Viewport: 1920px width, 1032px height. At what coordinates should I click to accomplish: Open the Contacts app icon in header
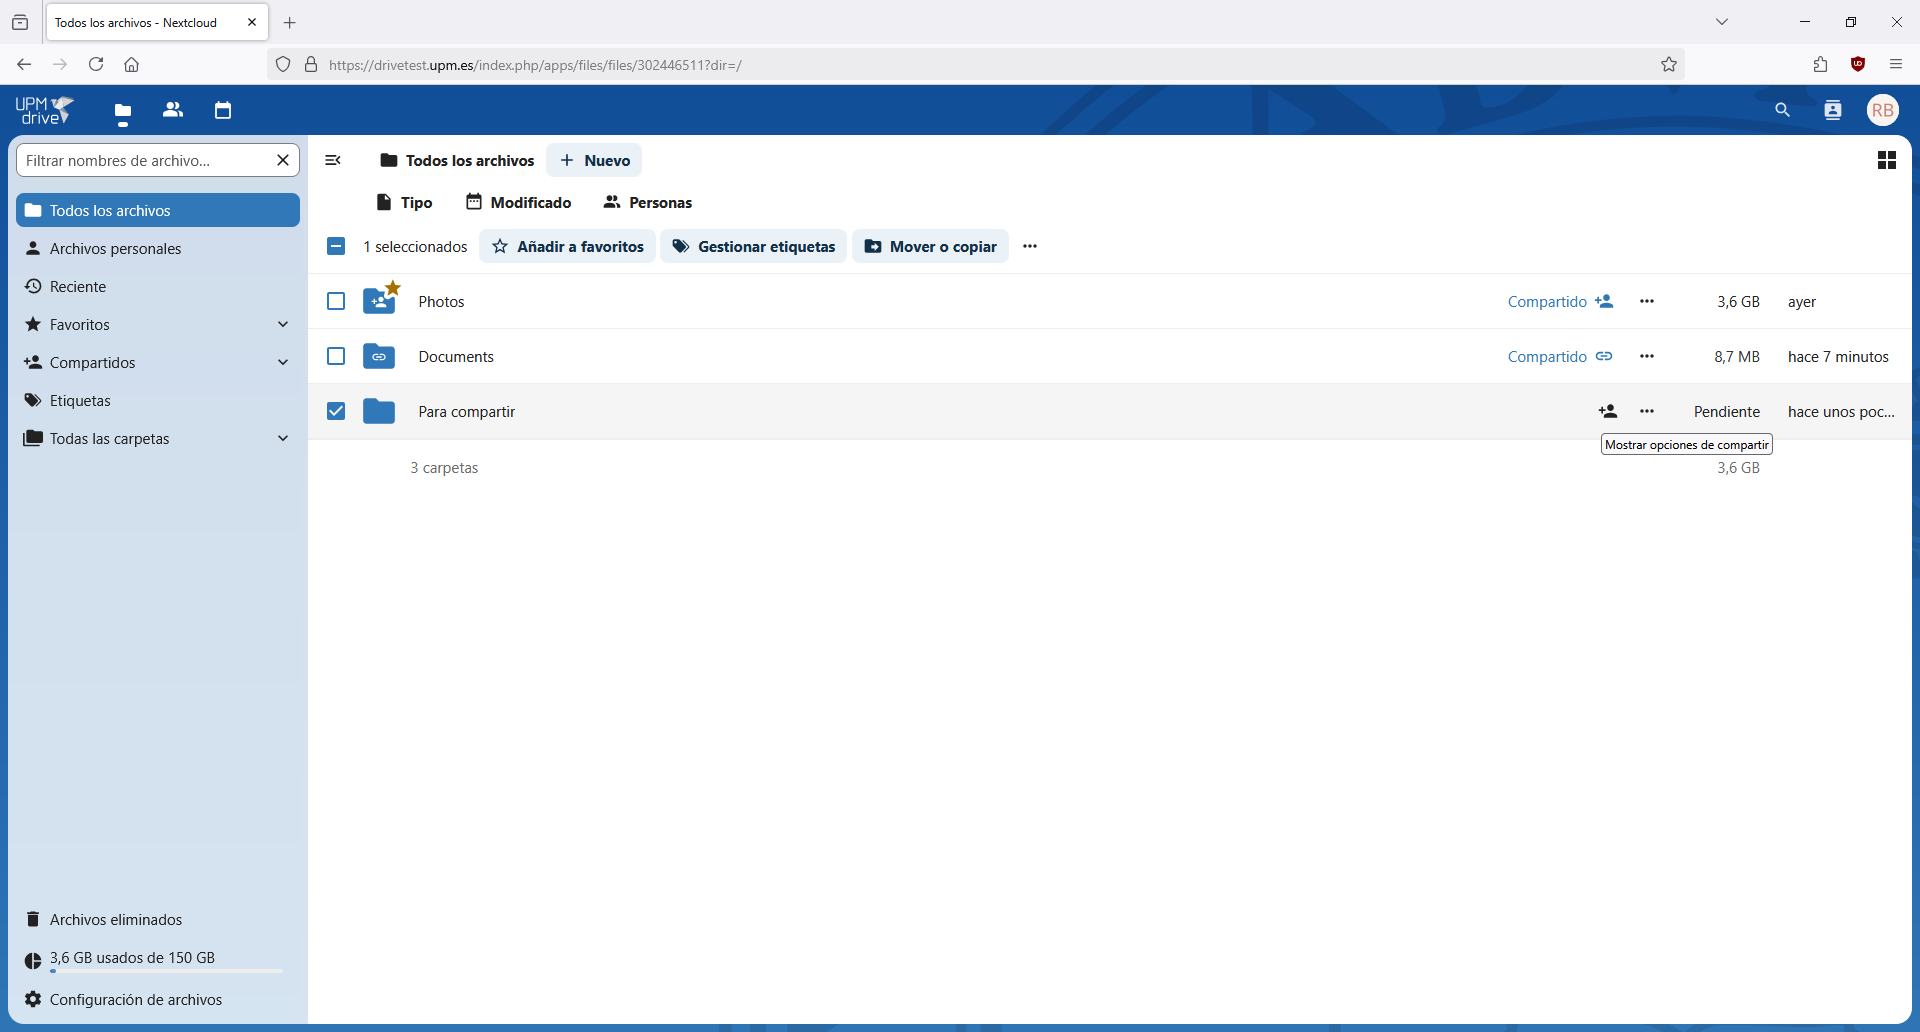pos(173,110)
